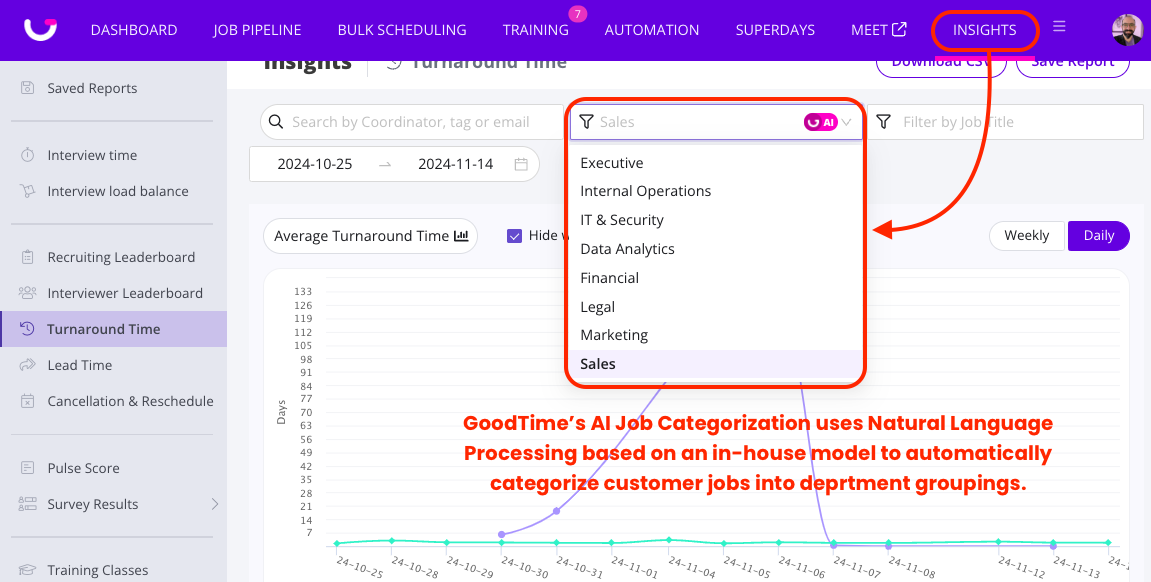This screenshot has width=1151, height=582.
Task: Go to JOB PIPELINE
Action: pos(257,30)
